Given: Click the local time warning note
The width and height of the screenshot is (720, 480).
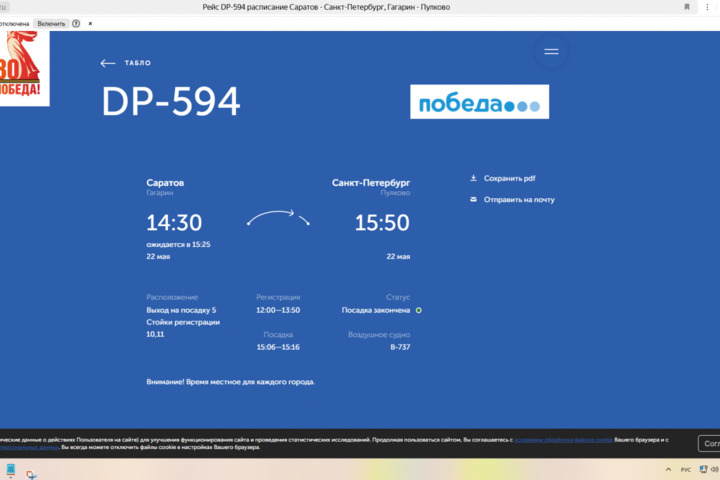Looking at the screenshot, I should pyautogui.click(x=231, y=382).
